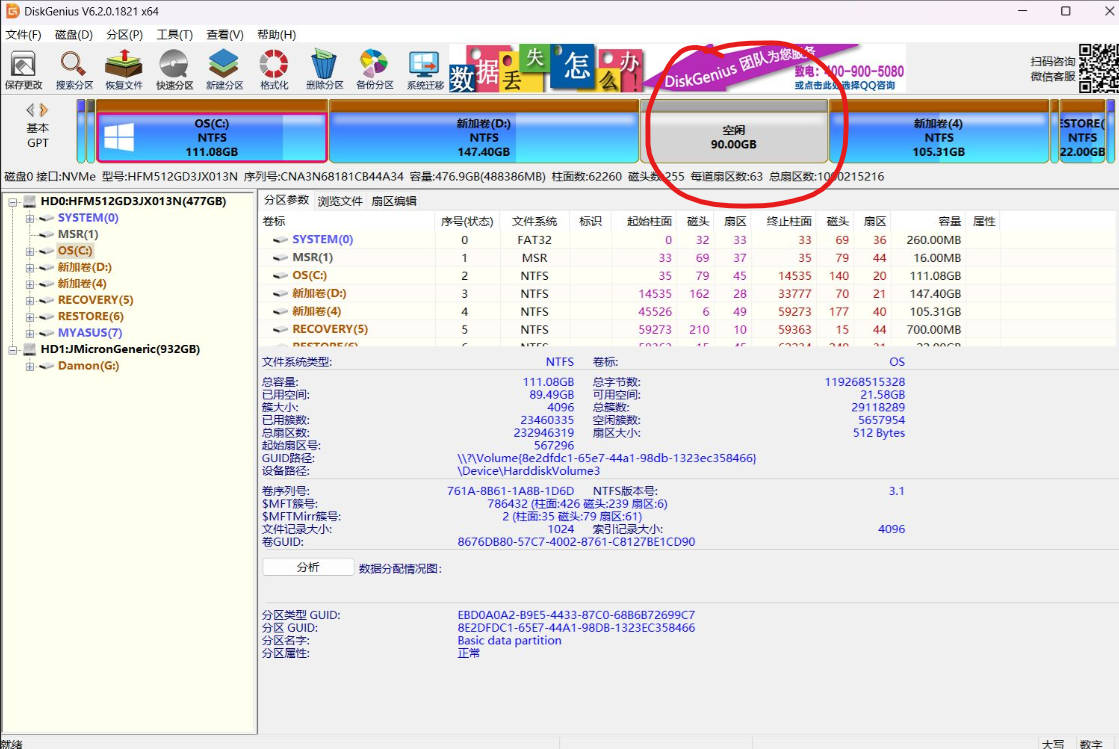Switch to the 分区参数 tab
The image size is (1119, 749).
(286, 200)
